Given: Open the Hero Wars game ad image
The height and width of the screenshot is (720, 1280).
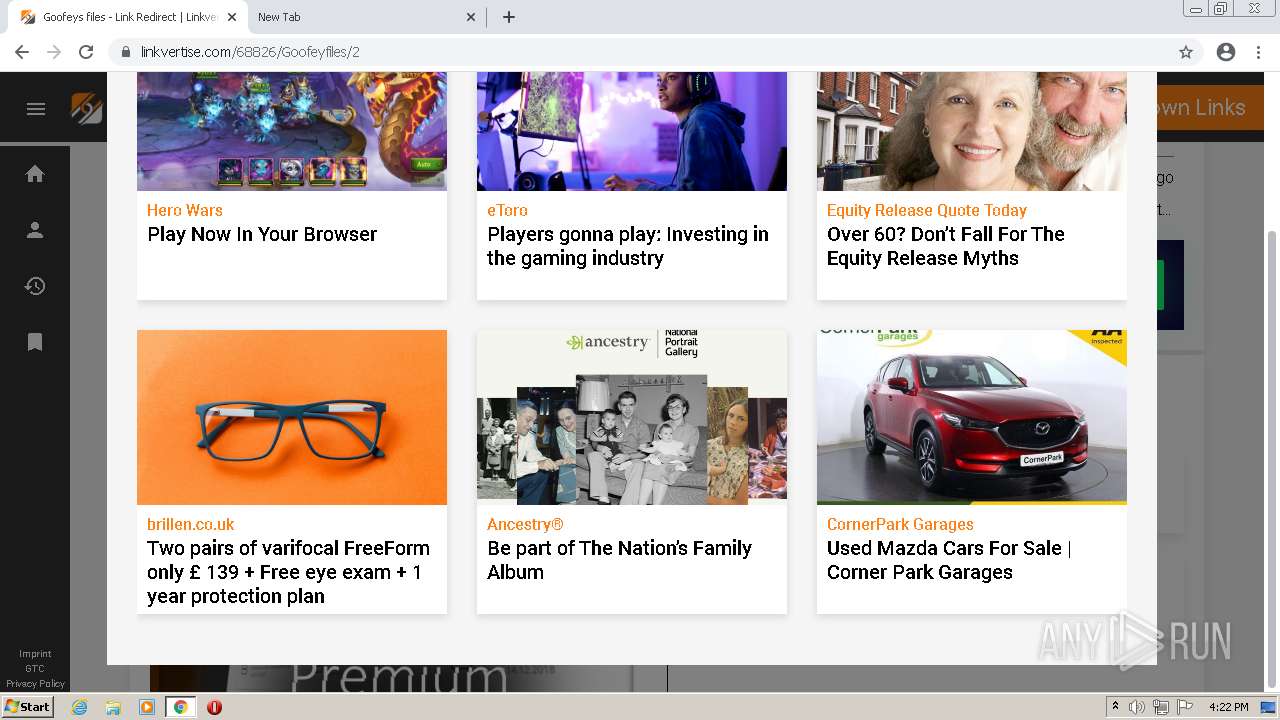Looking at the screenshot, I should tap(292, 131).
